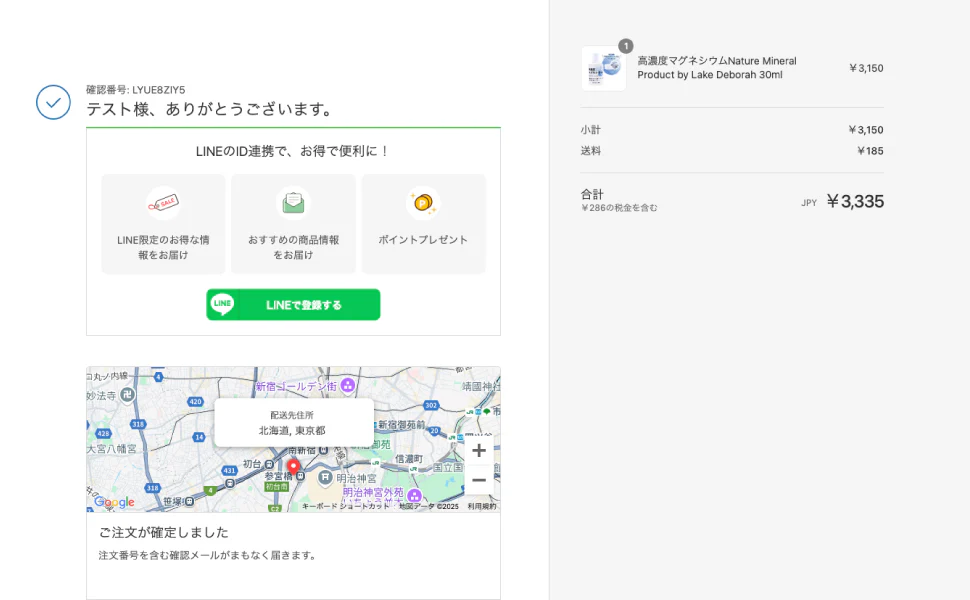Click the ポイントプレゼント benefit card
This screenshot has height=600, width=970.
coord(423,224)
